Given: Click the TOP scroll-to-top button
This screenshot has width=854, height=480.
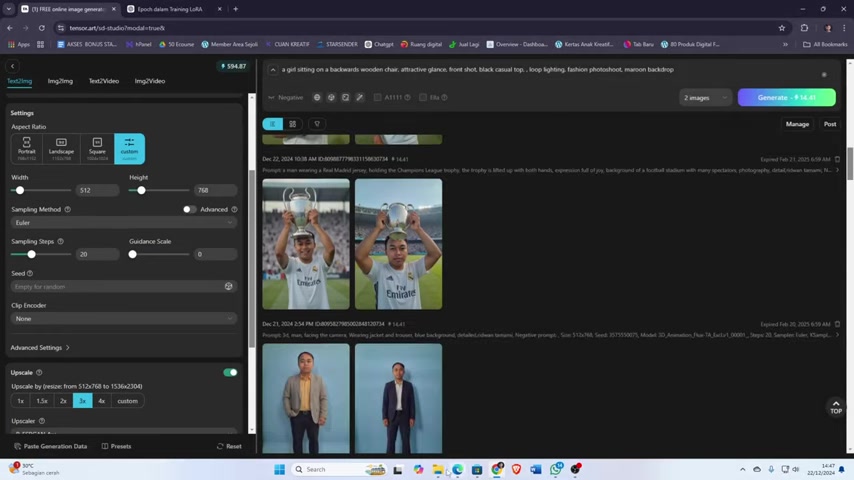Looking at the screenshot, I should coord(836,407).
